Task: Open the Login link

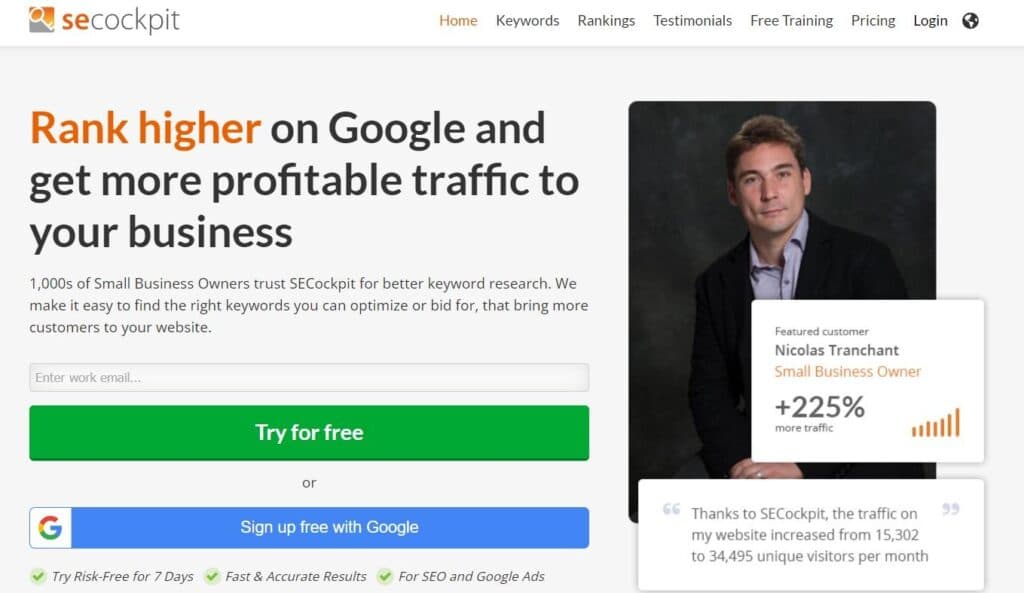Action: [x=930, y=20]
